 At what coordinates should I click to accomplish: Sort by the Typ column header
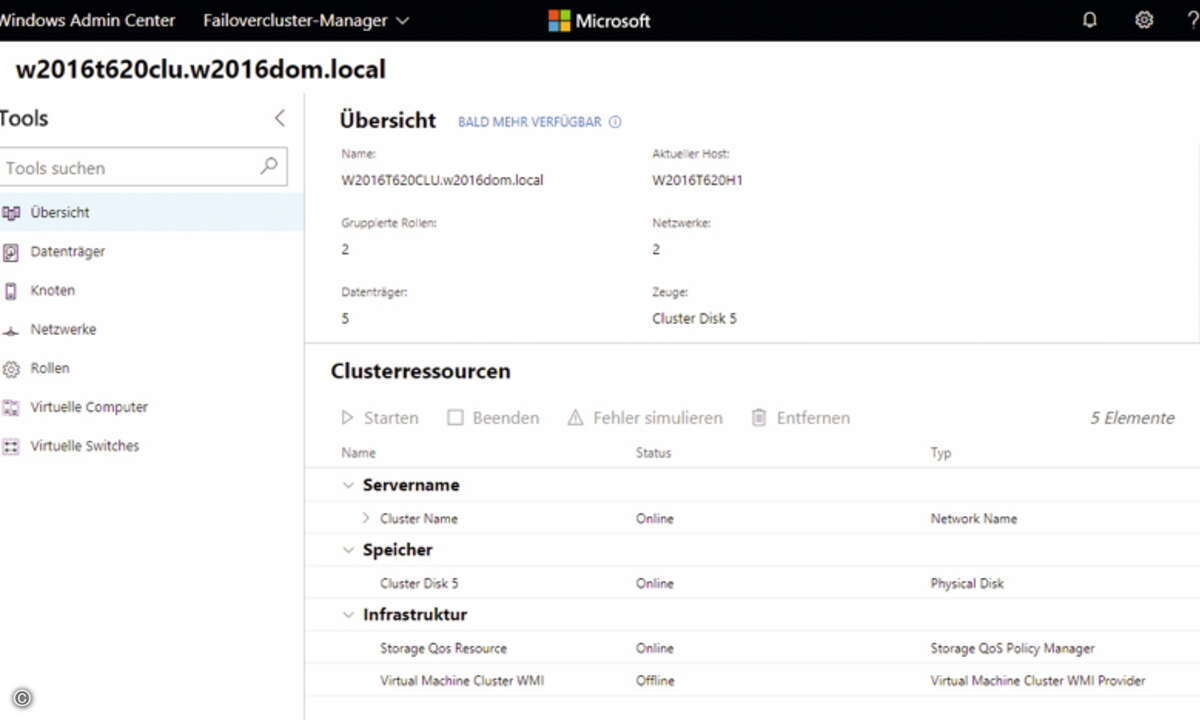pos(941,453)
